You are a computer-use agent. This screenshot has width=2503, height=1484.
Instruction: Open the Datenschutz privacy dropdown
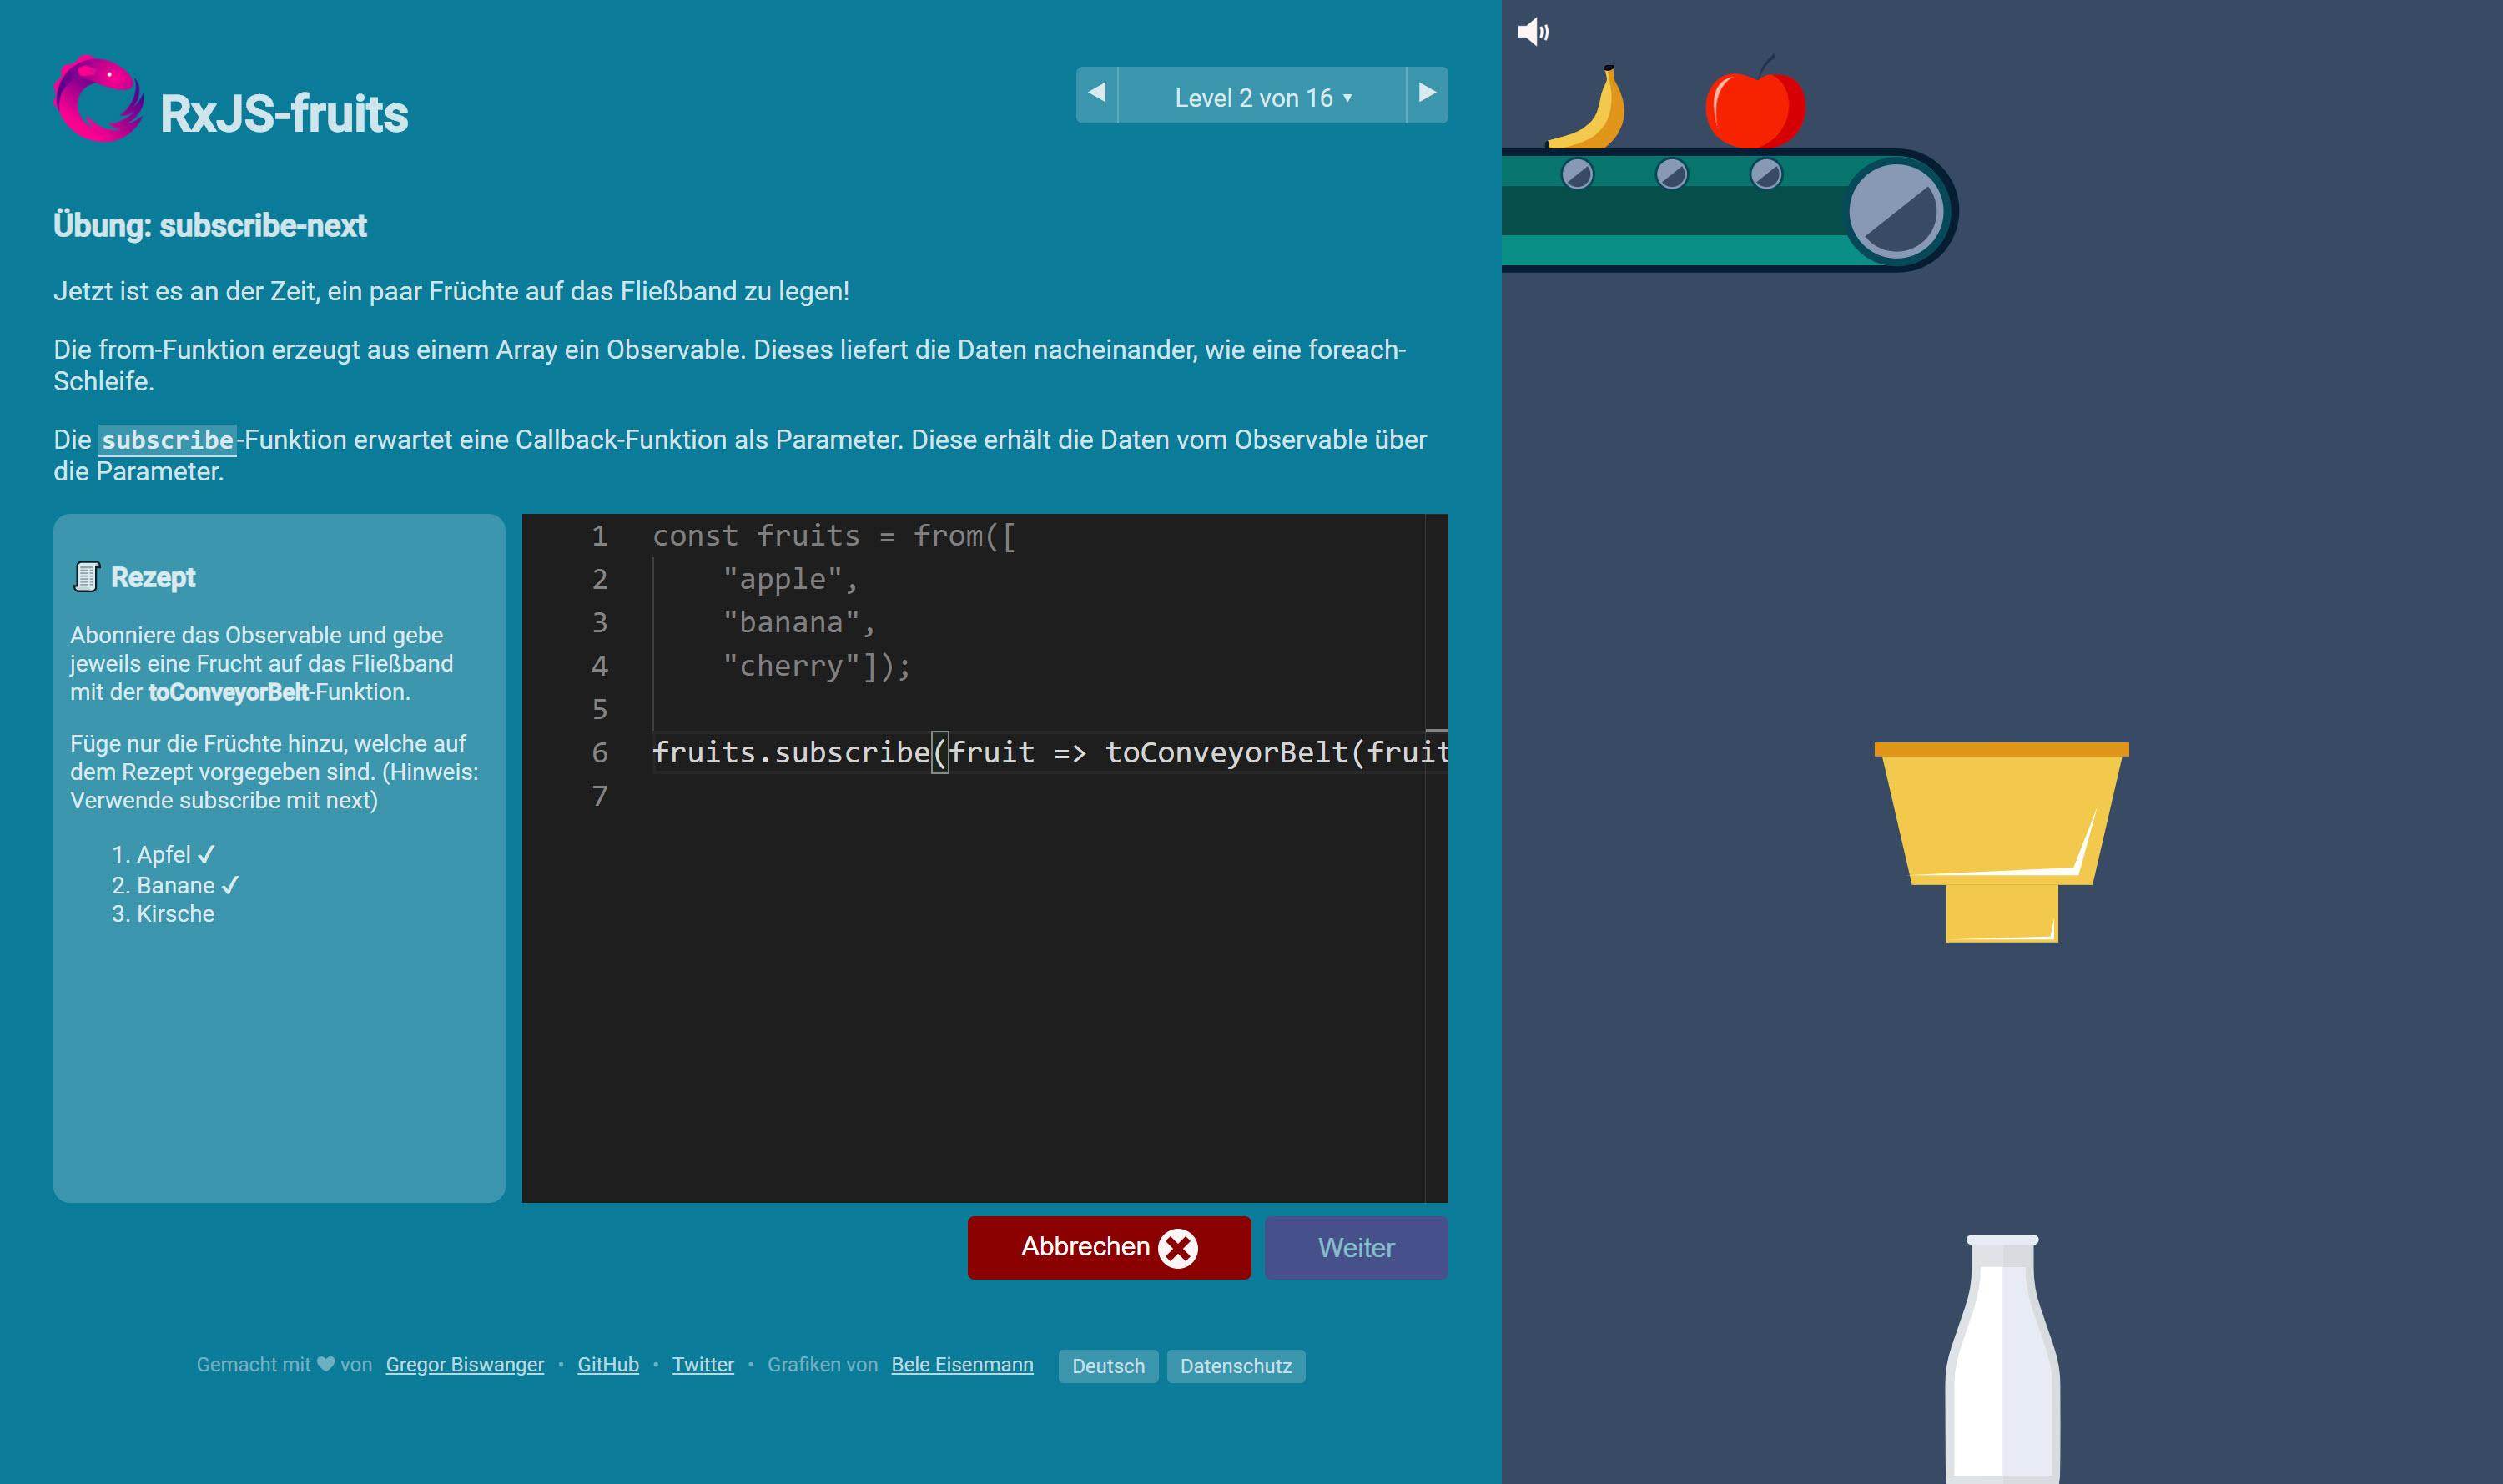point(1236,1366)
